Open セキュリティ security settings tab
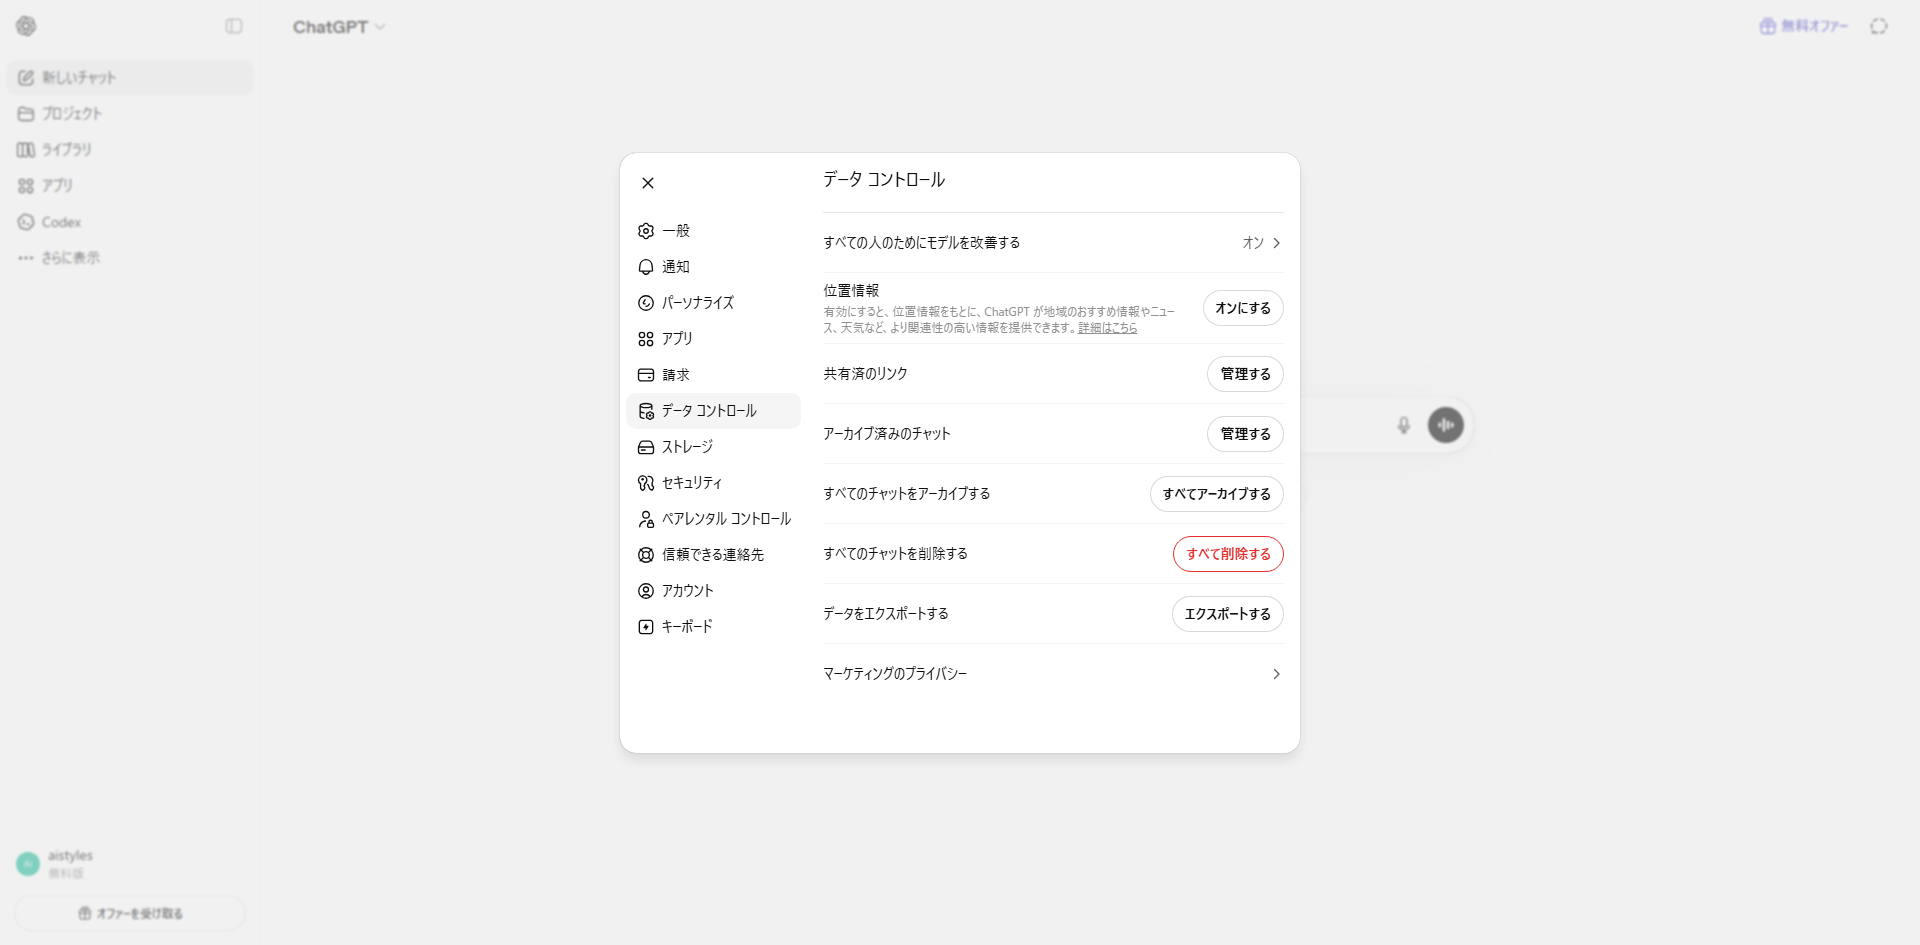The width and height of the screenshot is (1920, 945). click(713, 483)
